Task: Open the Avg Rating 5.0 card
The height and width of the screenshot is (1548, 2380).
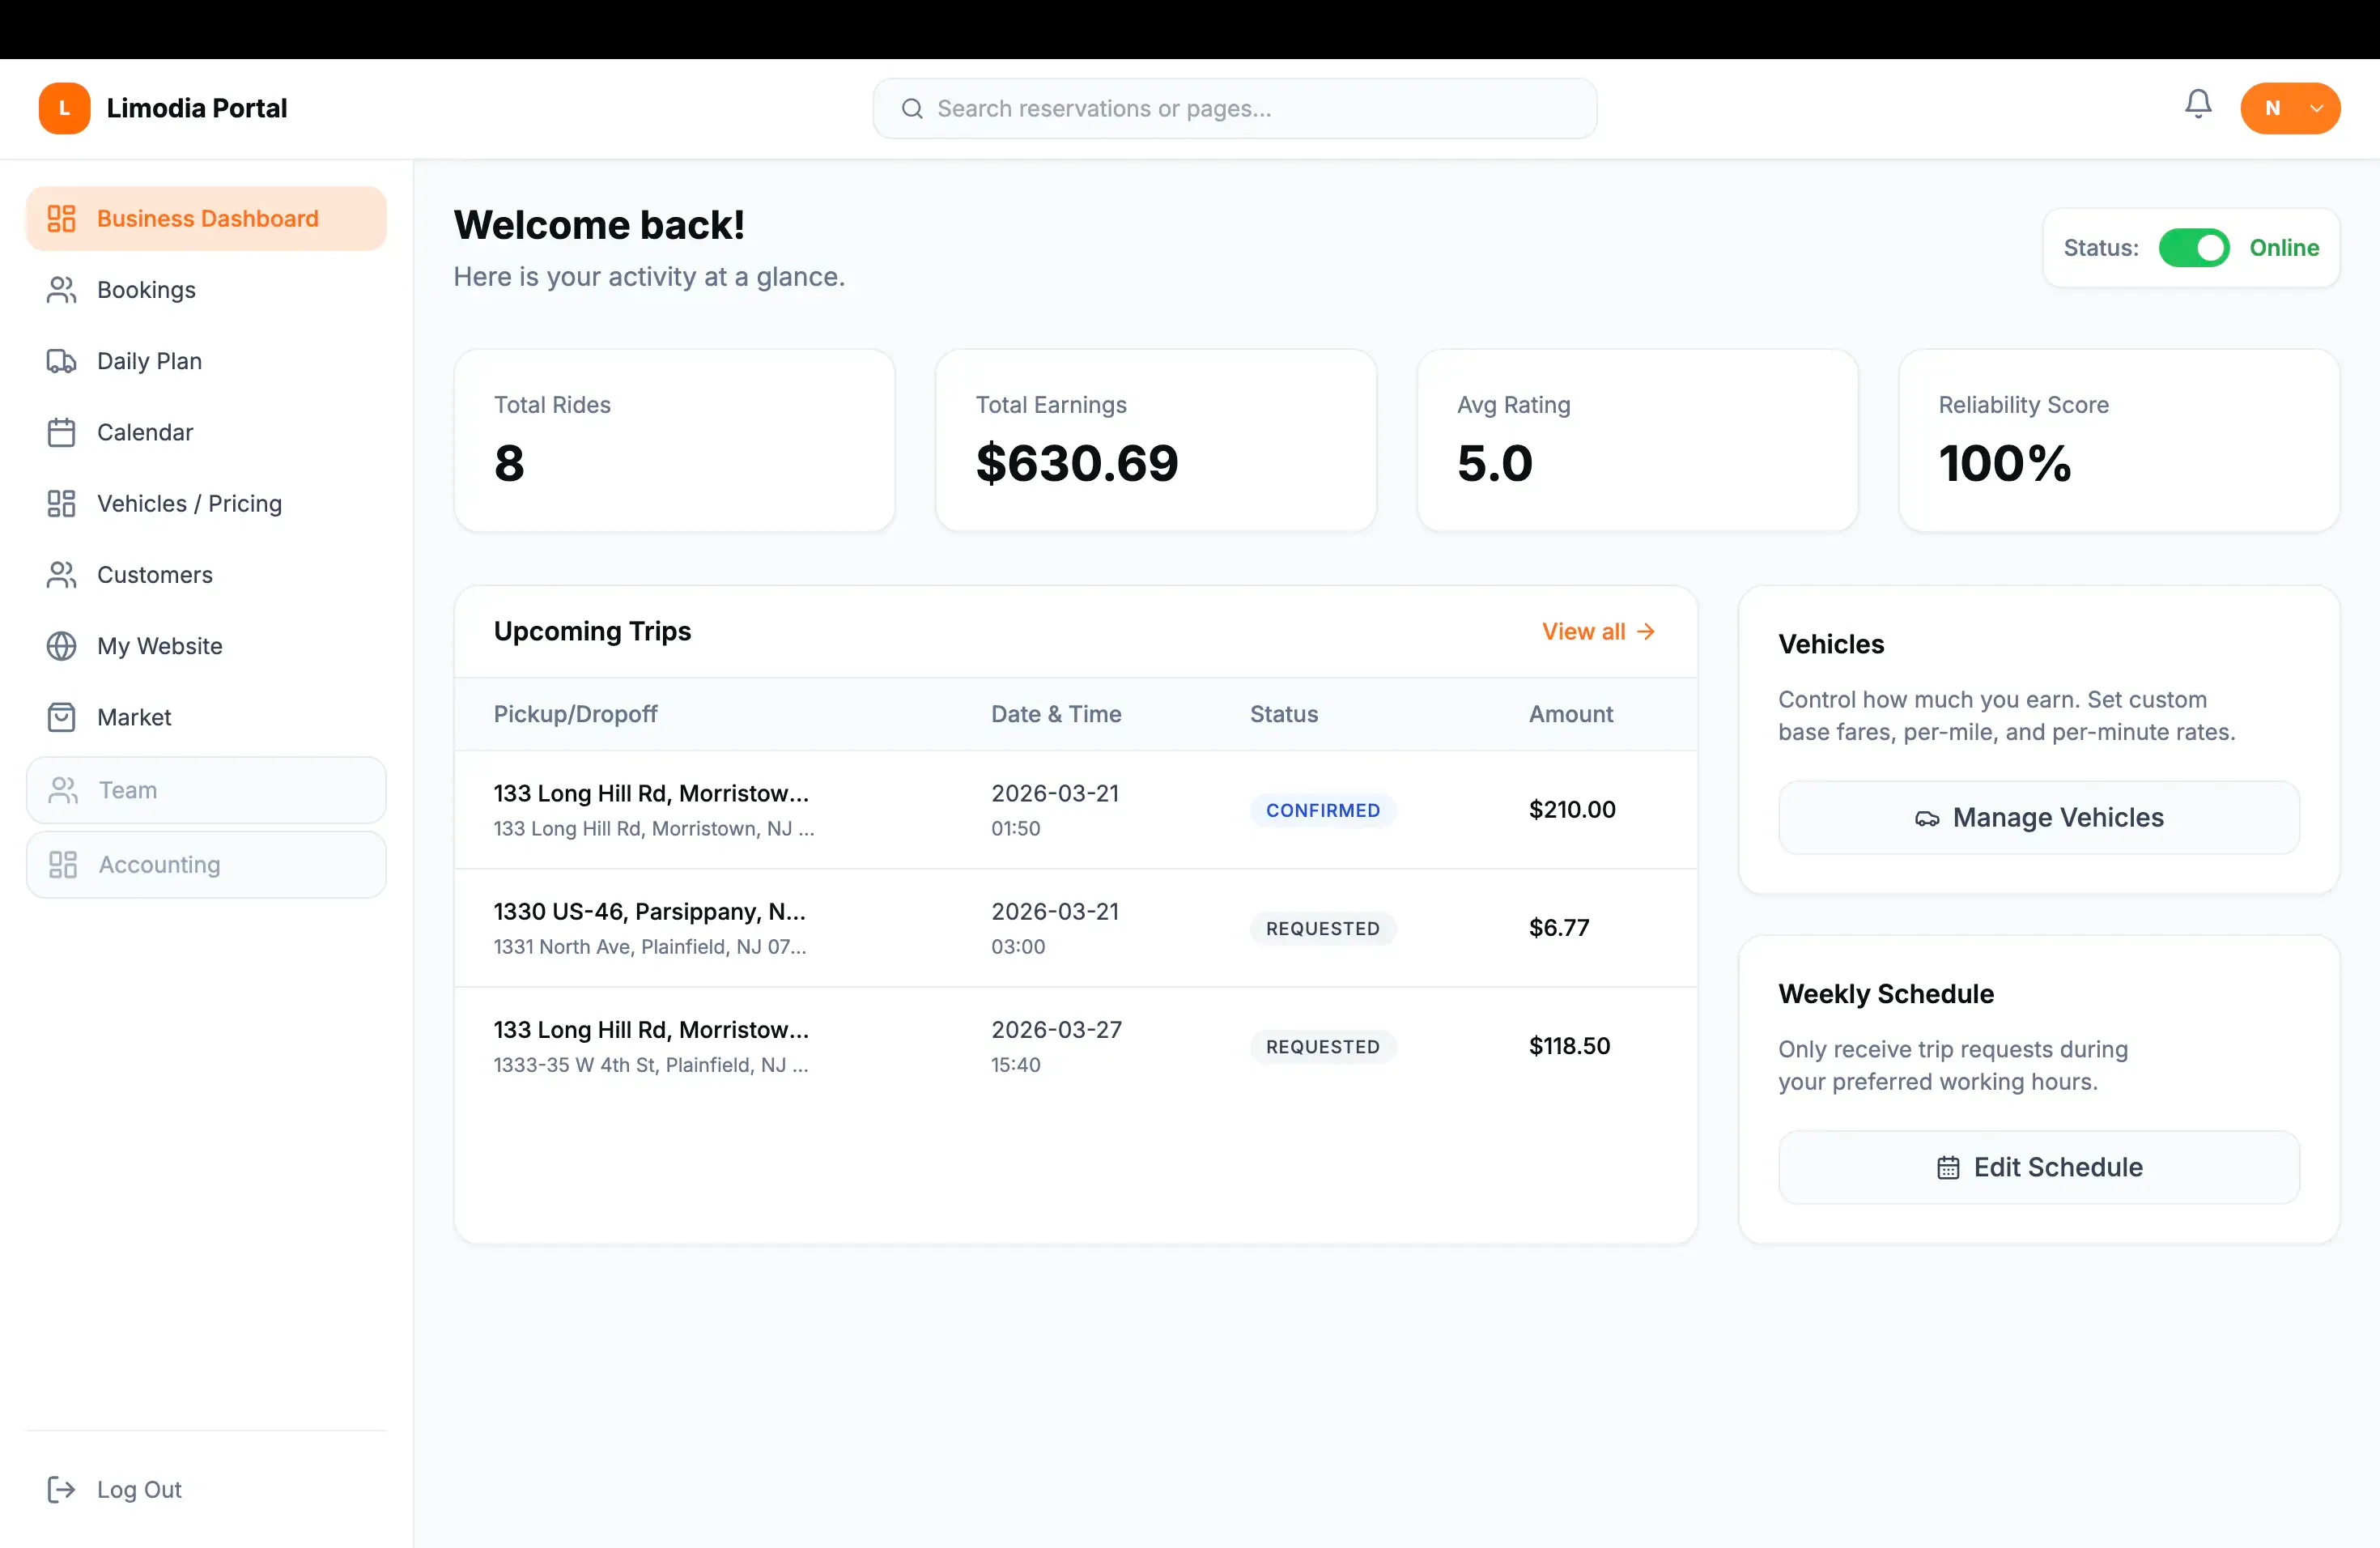Action: coord(1637,440)
